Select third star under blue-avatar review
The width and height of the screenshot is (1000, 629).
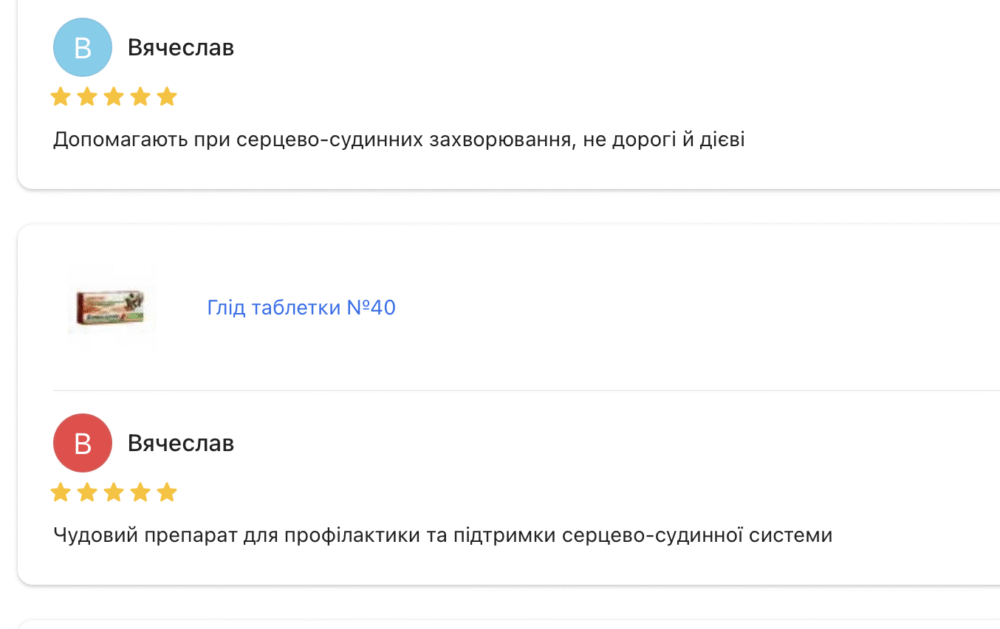point(114,97)
